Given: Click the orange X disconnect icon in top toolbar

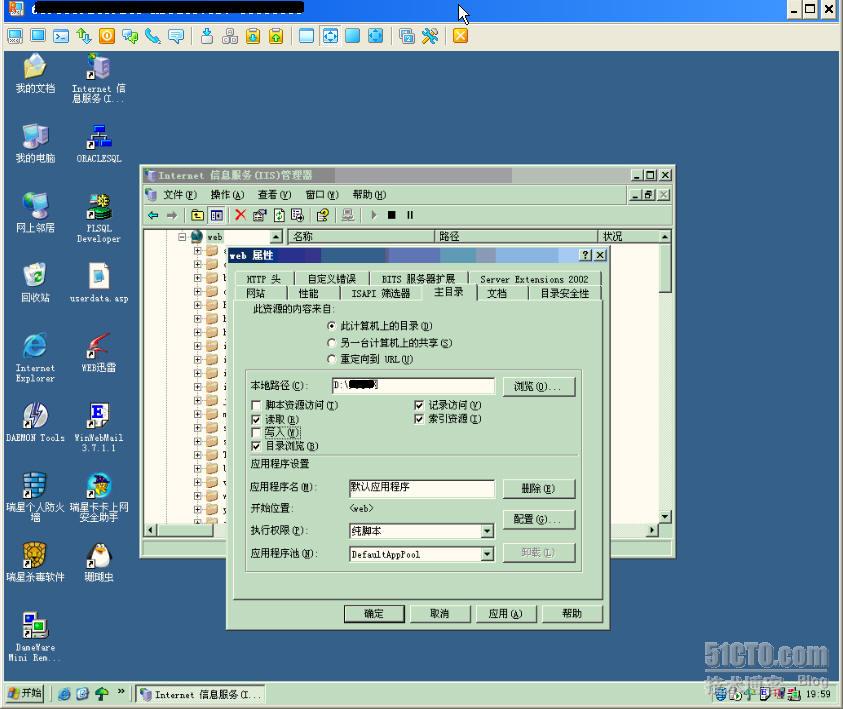Looking at the screenshot, I should (460, 36).
